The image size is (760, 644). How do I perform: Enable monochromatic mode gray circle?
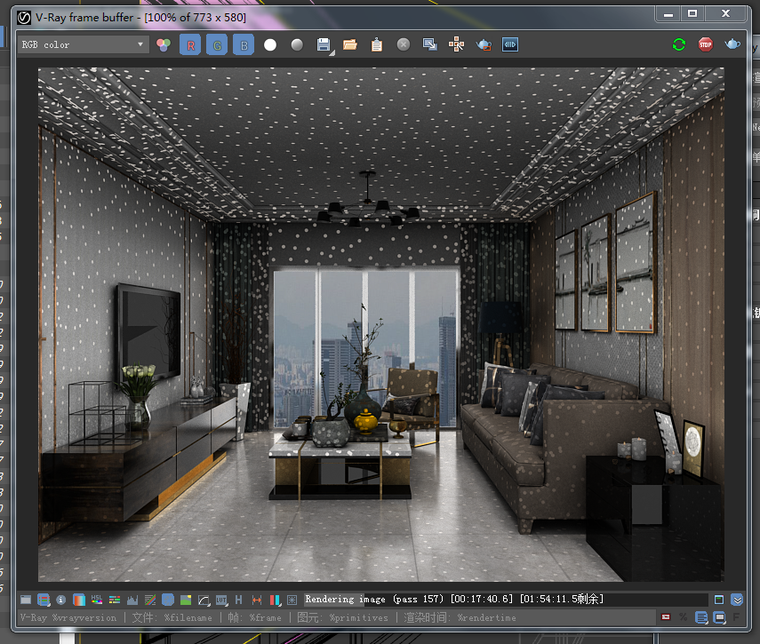[x=297, y=45]
